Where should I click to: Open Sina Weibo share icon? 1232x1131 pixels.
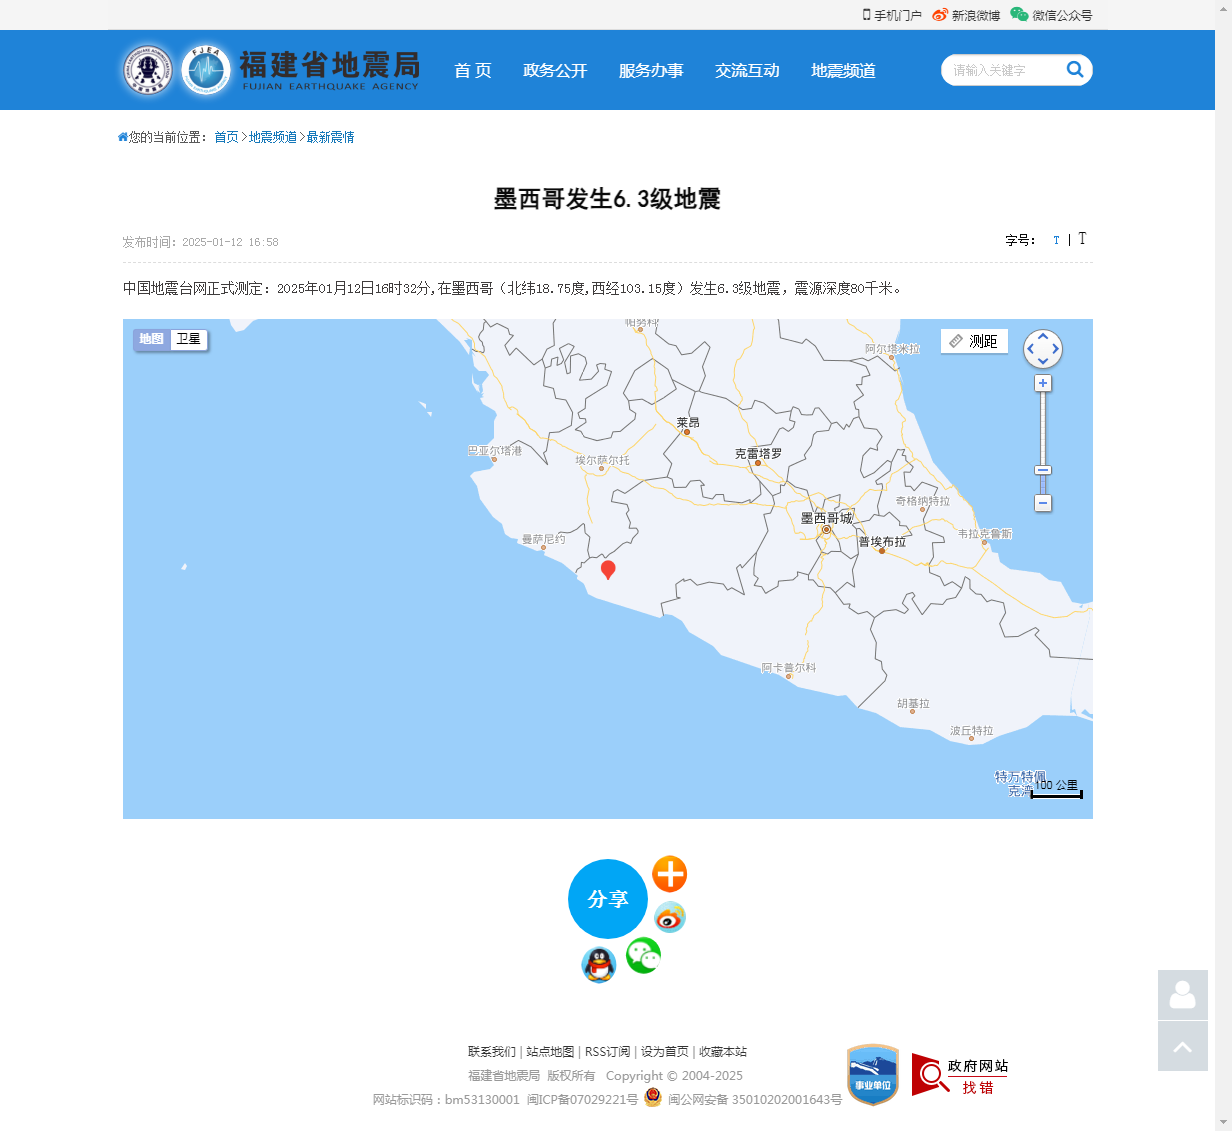pyautogui.click(x=669, y=916)
